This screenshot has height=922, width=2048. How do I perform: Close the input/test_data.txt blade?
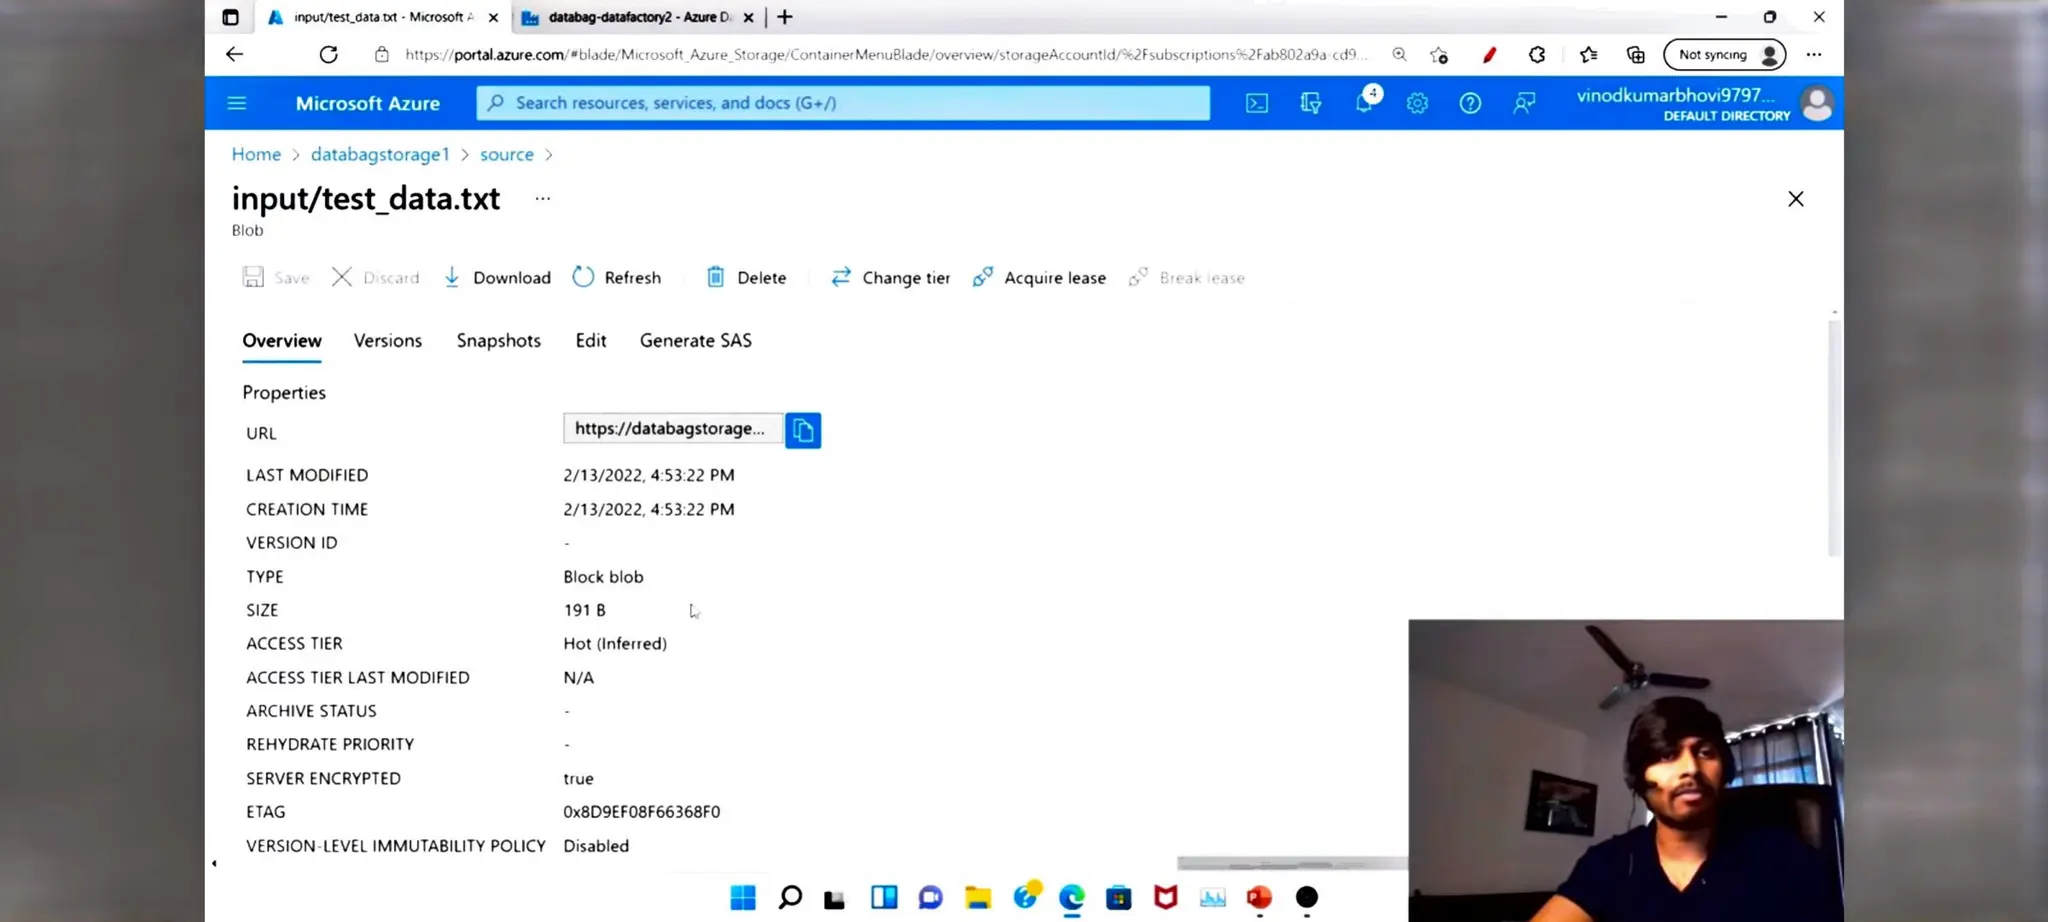pos(1796,199)
